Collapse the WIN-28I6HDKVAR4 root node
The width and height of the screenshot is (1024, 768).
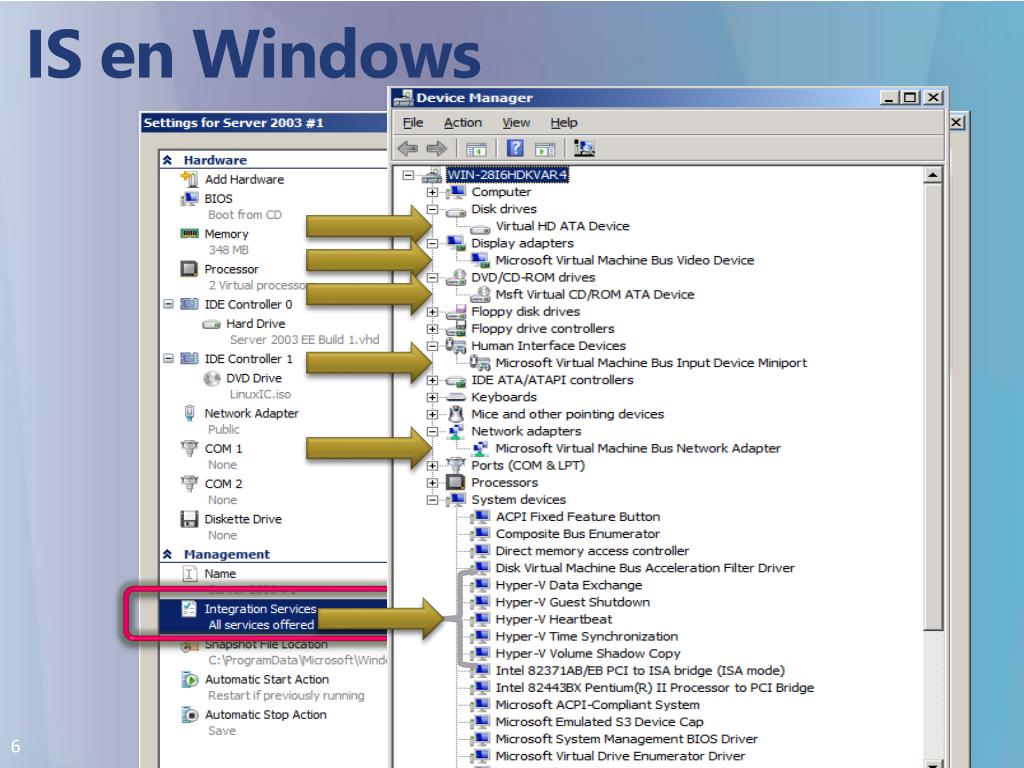click(408, 175)
